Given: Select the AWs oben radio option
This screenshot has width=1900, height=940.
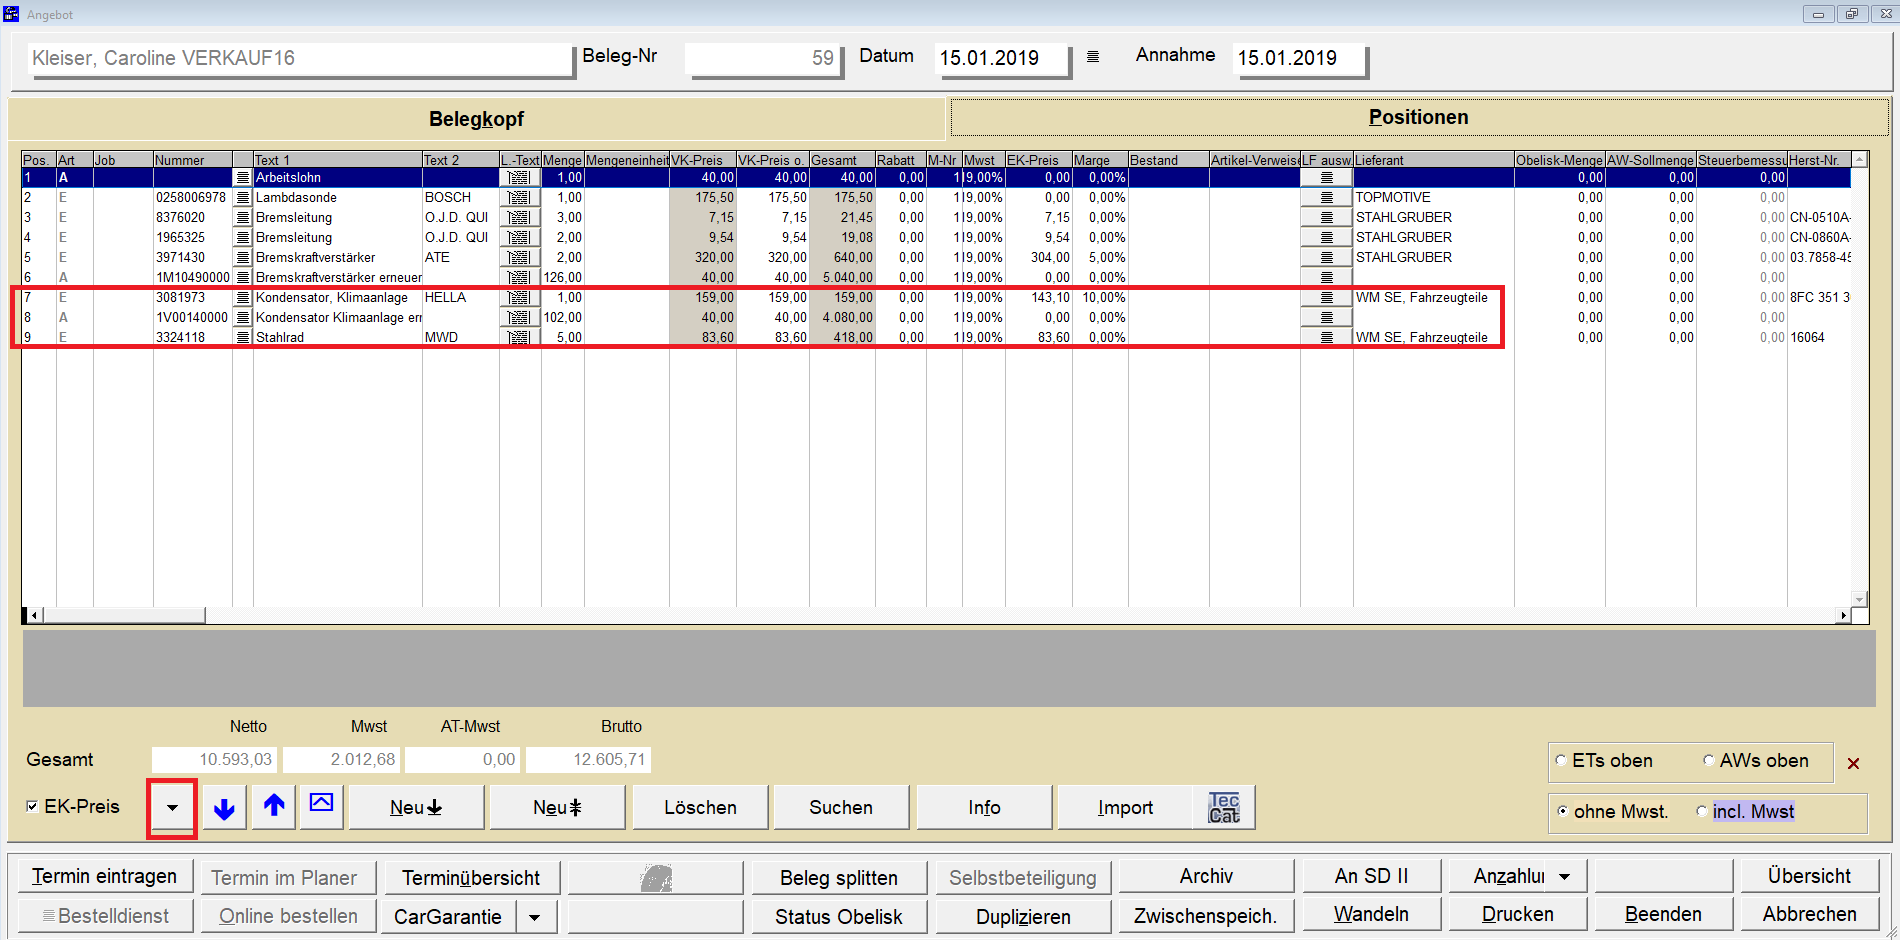Looking at the screenshot, I should pos(1709,761).
